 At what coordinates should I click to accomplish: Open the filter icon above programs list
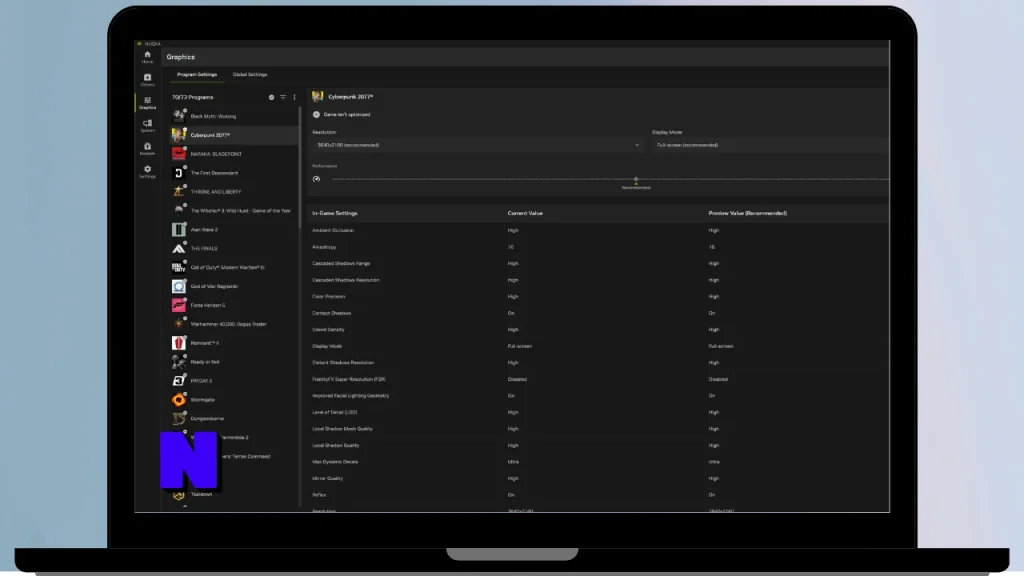(x=283, y=97)
